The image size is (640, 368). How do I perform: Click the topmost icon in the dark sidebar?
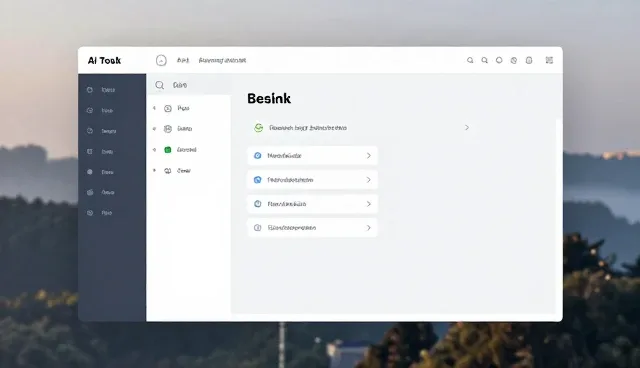coord(90,90)
